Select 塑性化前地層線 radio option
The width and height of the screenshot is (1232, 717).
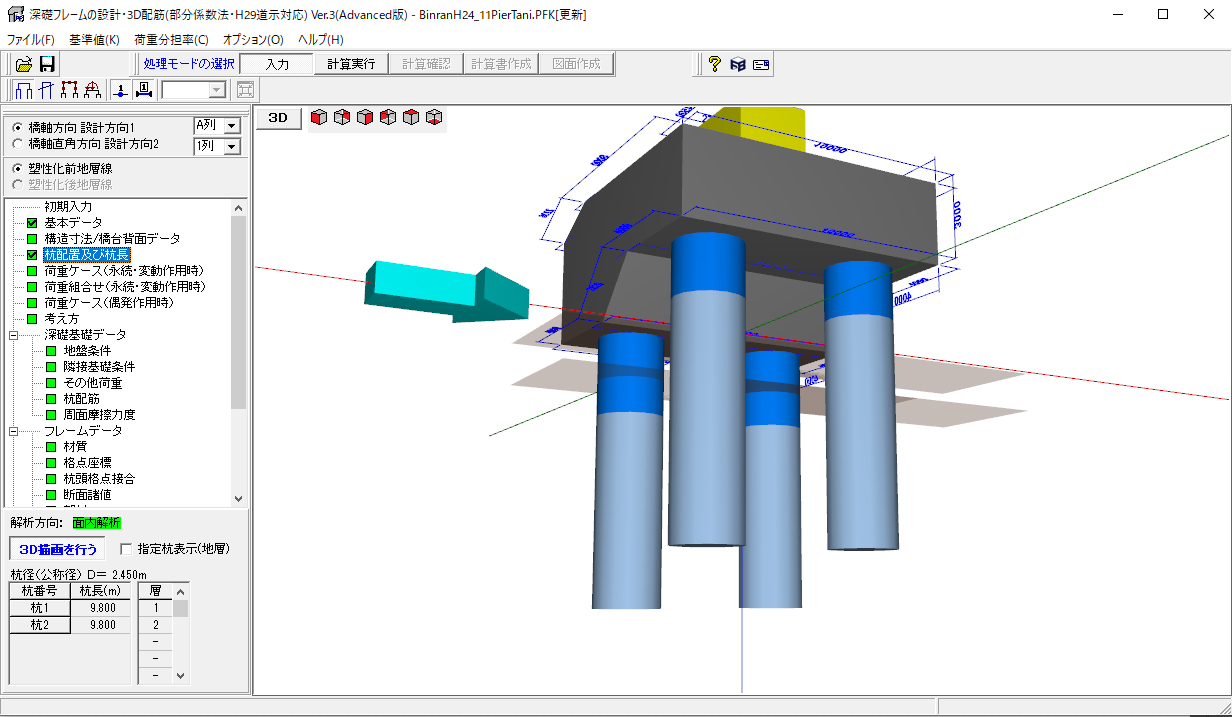(16, 169)
